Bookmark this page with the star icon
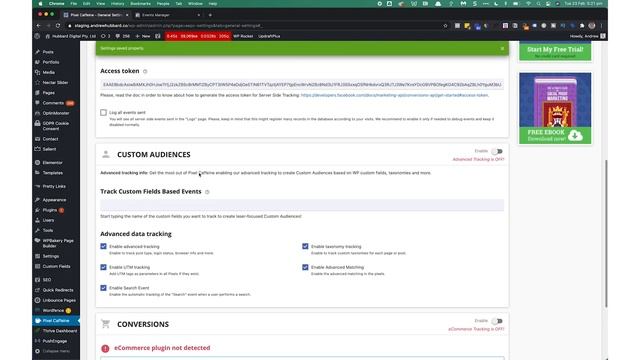 [x=445, y=25]
